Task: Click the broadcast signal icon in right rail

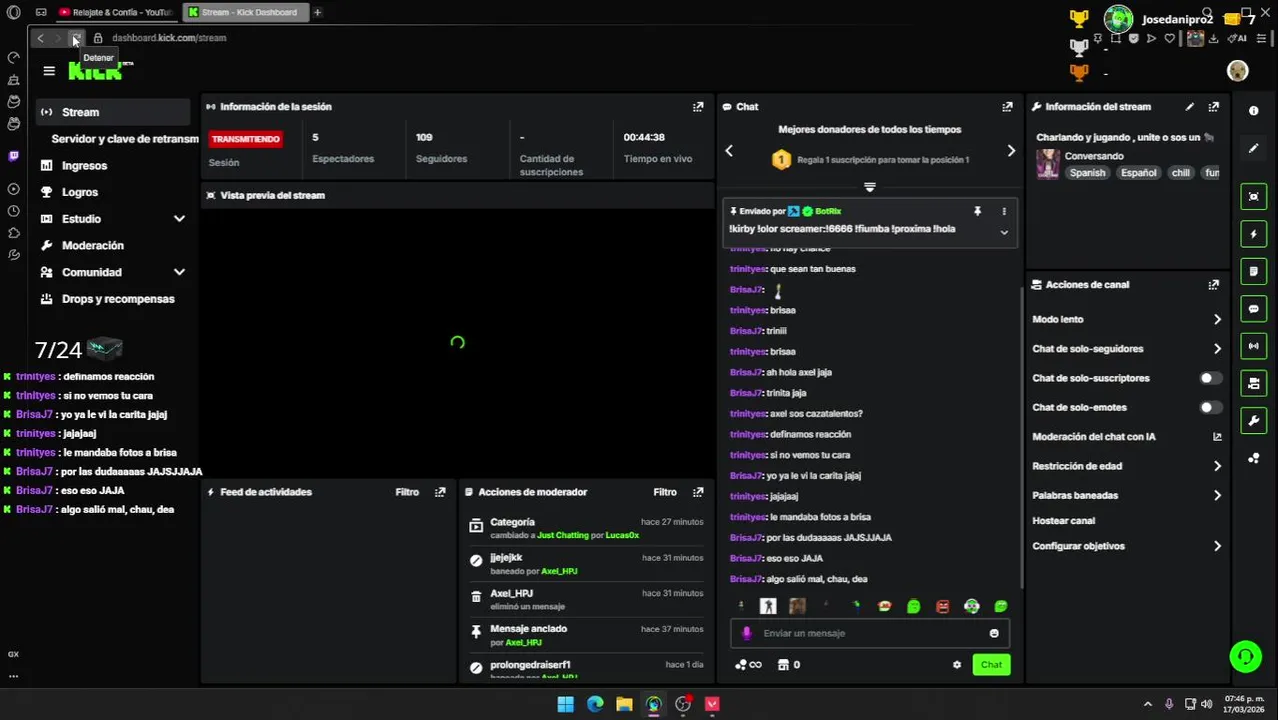Action: pos(1253,346)
